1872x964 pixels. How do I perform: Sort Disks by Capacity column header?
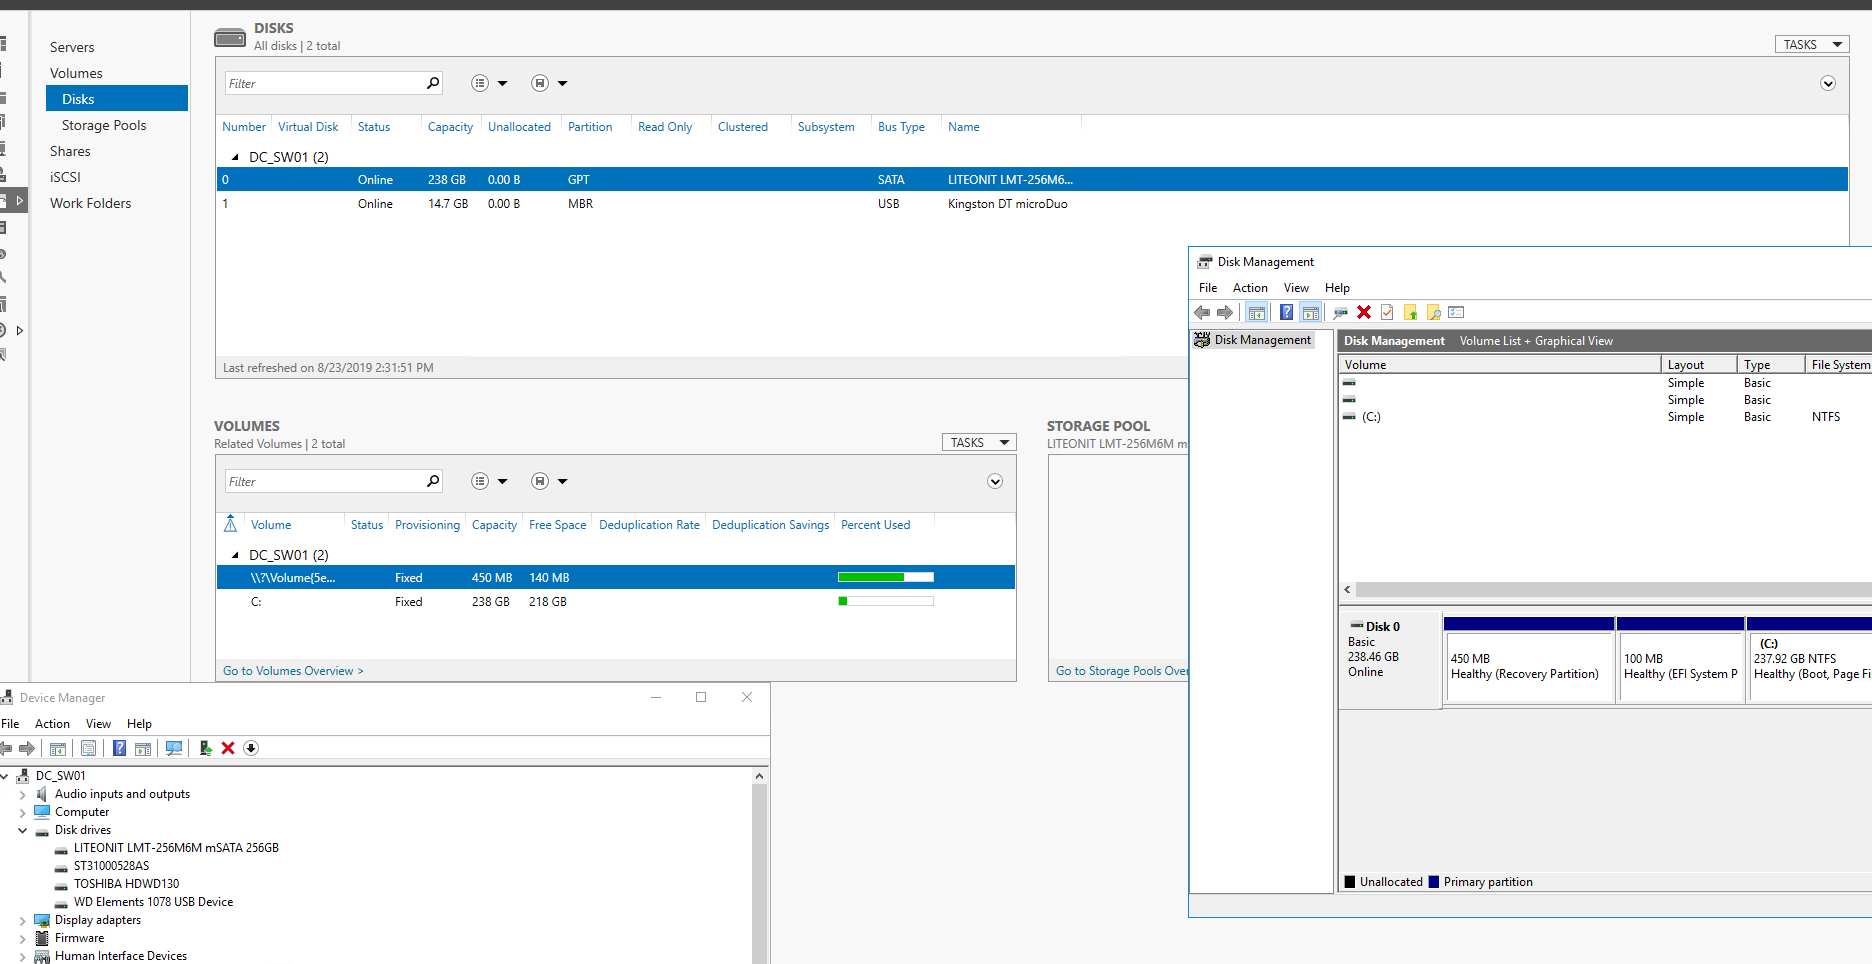coord(450,127)
